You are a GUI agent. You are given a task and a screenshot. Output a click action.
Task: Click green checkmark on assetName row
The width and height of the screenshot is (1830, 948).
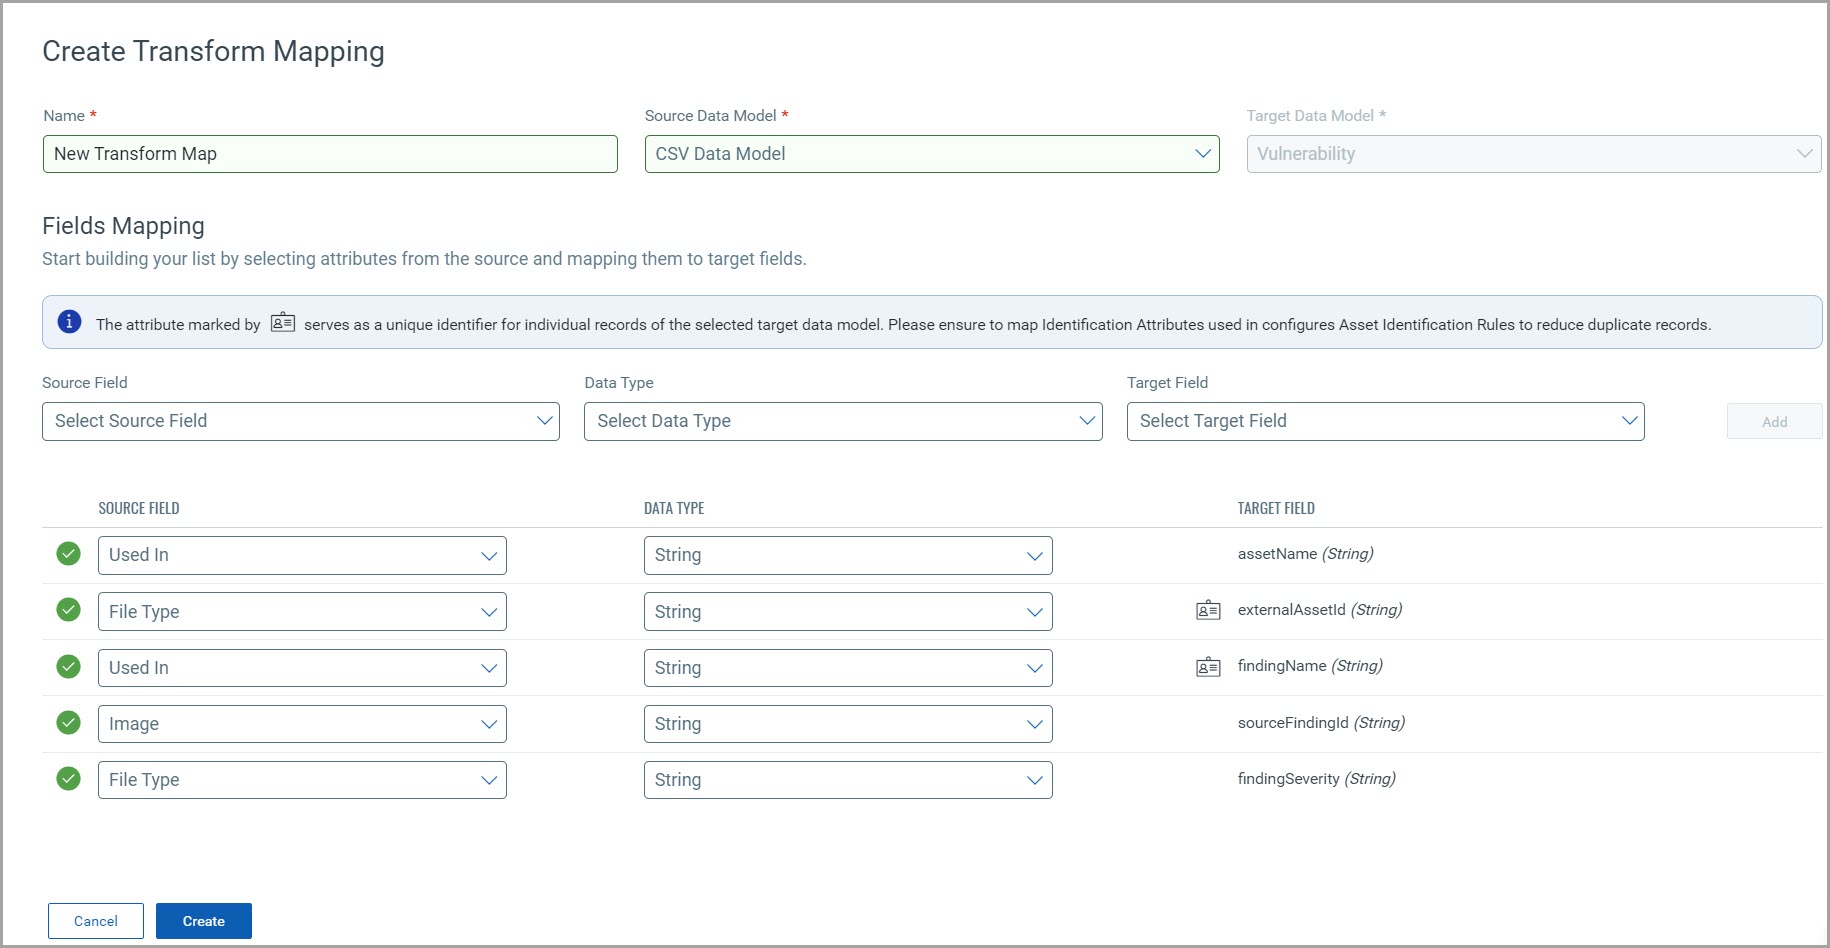(68, 554)
